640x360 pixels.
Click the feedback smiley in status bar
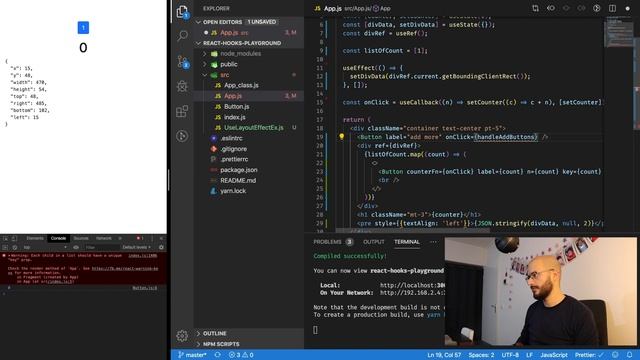click(615, 355)
